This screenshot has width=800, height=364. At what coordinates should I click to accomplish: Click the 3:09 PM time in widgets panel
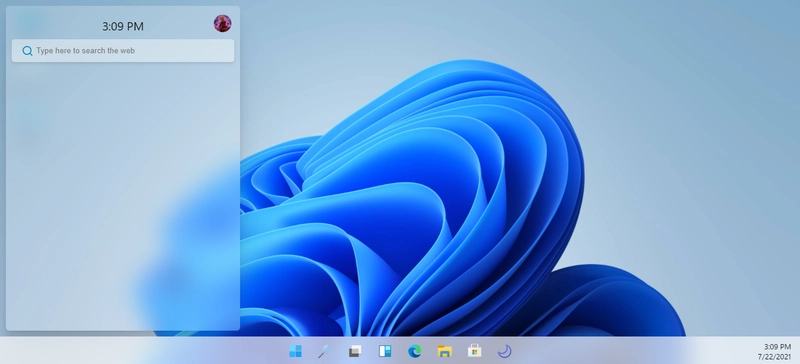coord(123,27)
